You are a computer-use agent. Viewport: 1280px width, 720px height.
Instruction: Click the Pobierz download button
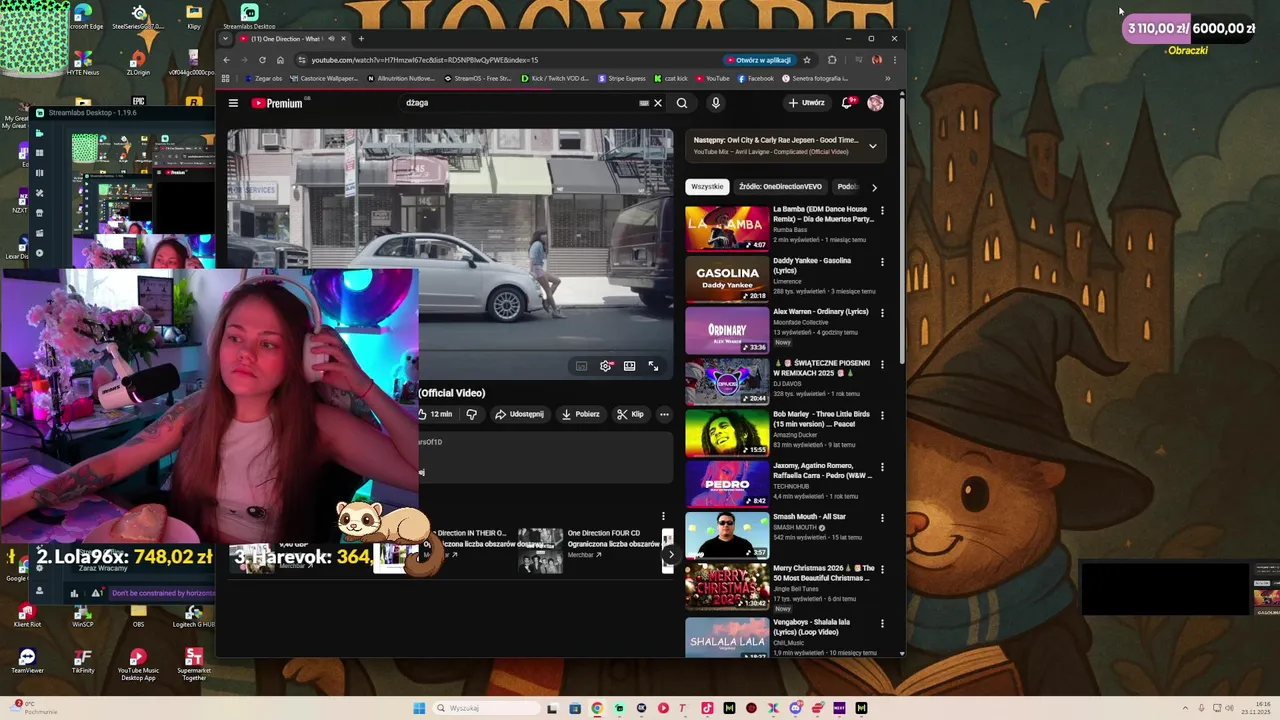point(581,414)
